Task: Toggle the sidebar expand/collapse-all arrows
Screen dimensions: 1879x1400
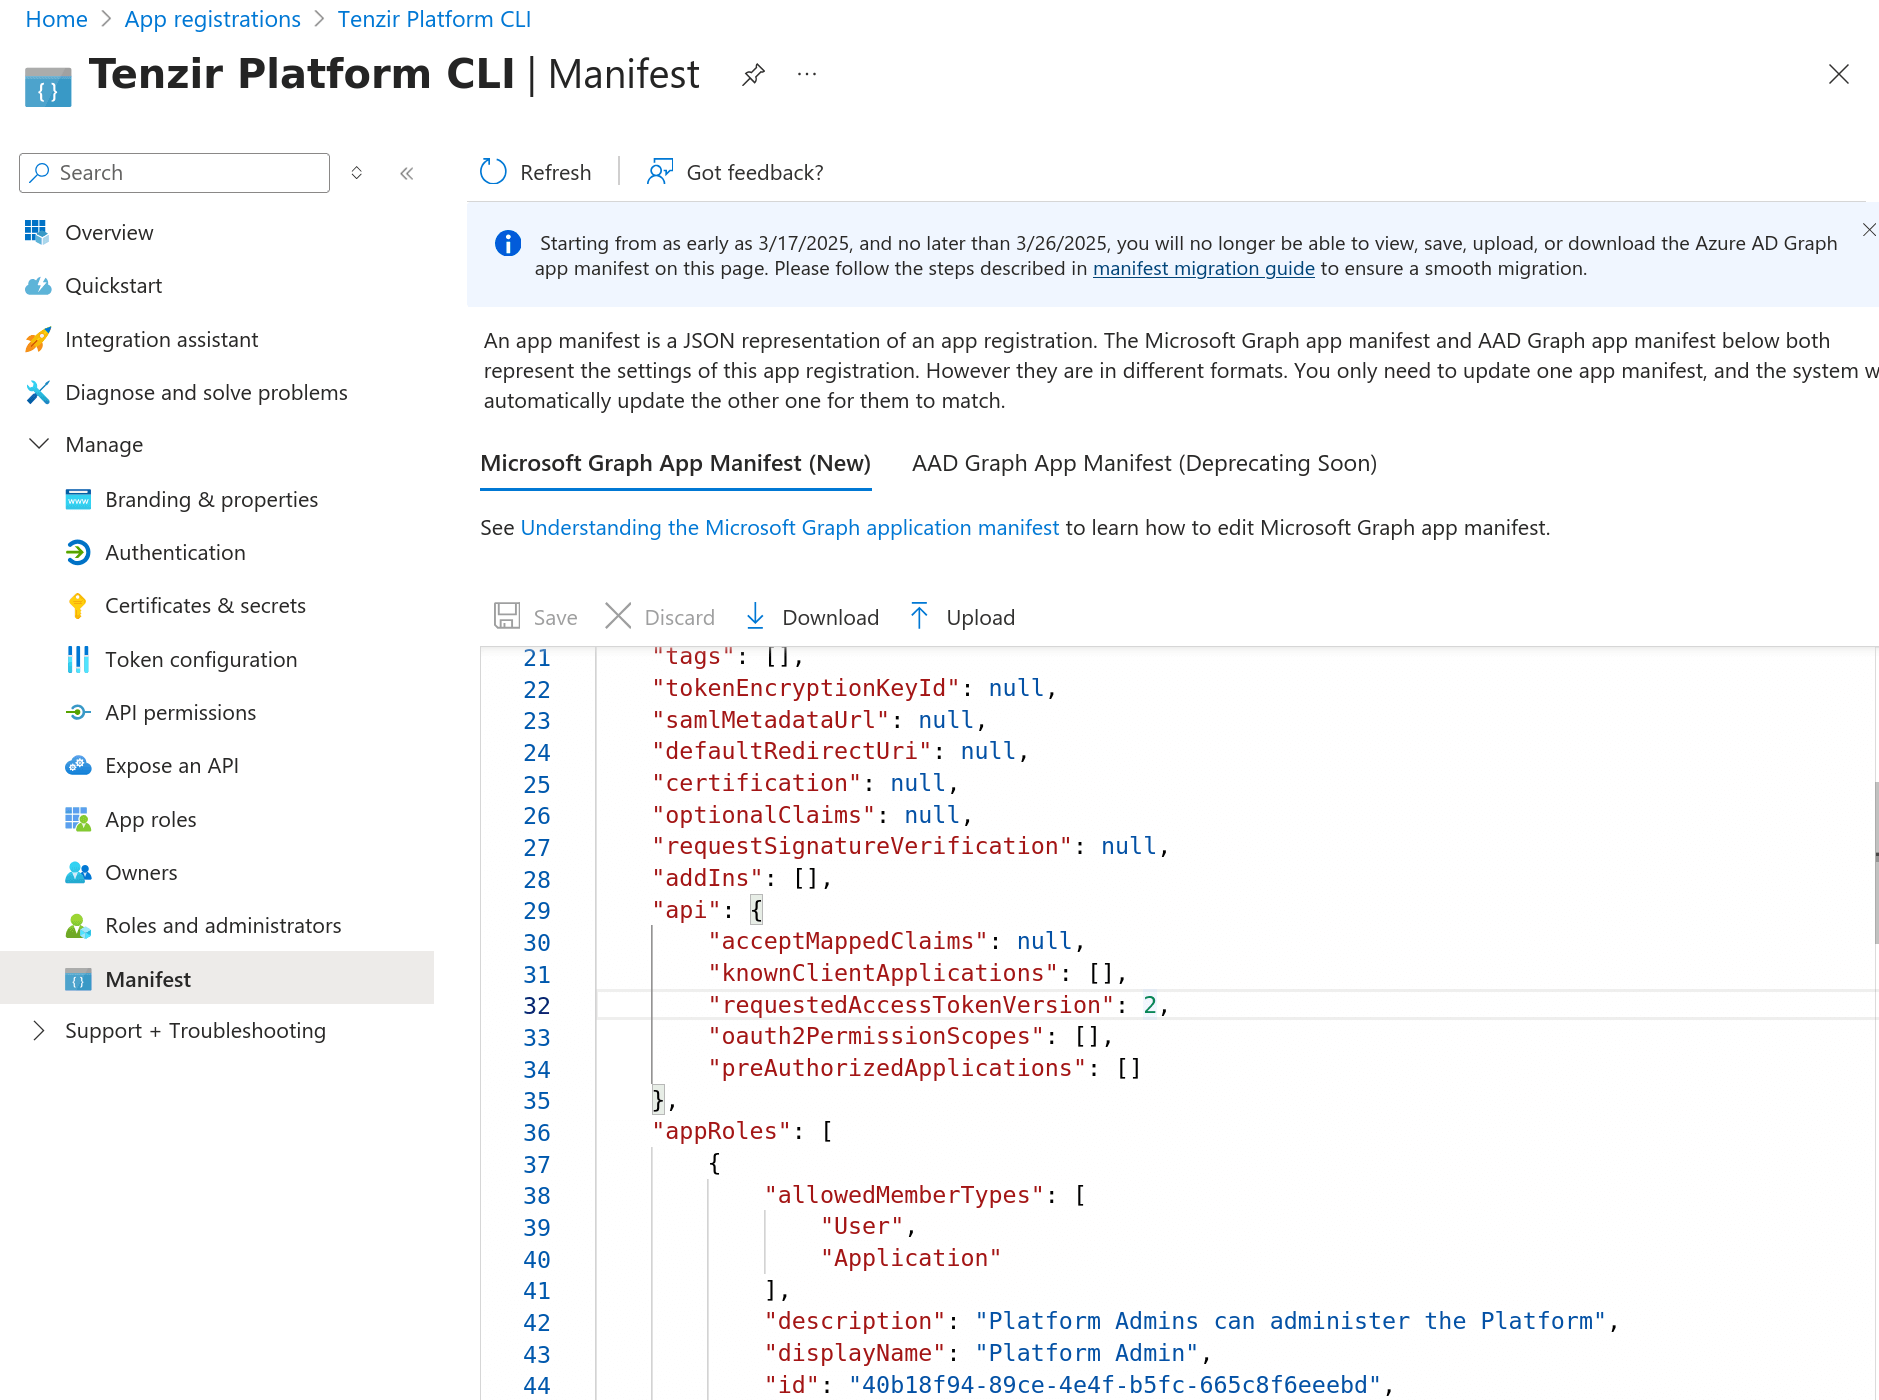Action: coord(357,173)
